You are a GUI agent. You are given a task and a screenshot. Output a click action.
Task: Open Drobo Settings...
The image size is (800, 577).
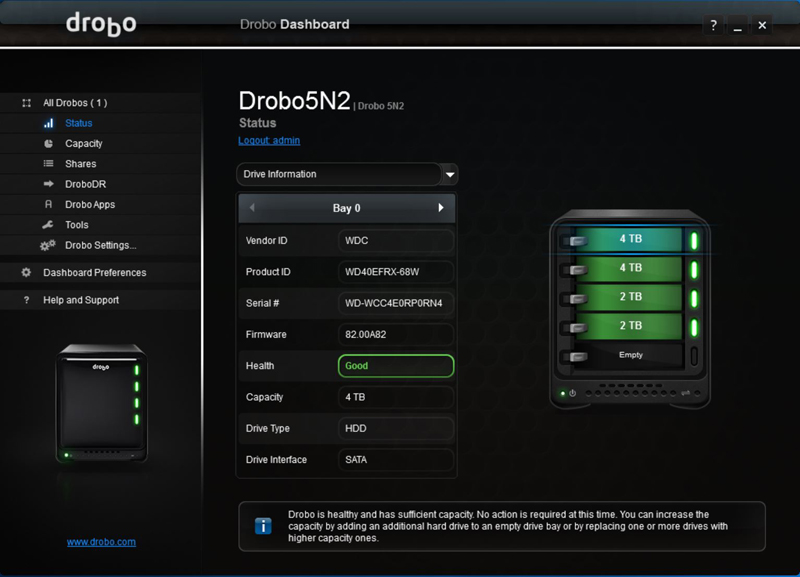click(x=101, y=245)
